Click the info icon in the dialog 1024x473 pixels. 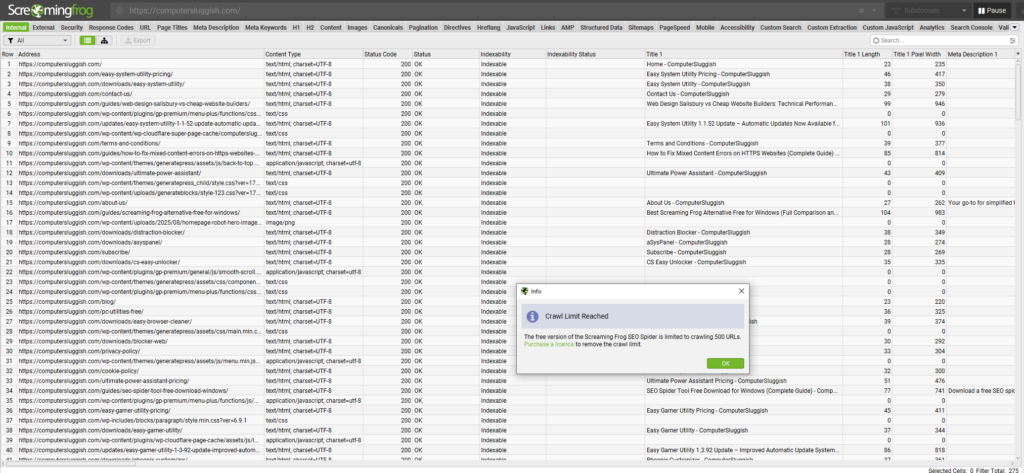click(x=532, y=316)
